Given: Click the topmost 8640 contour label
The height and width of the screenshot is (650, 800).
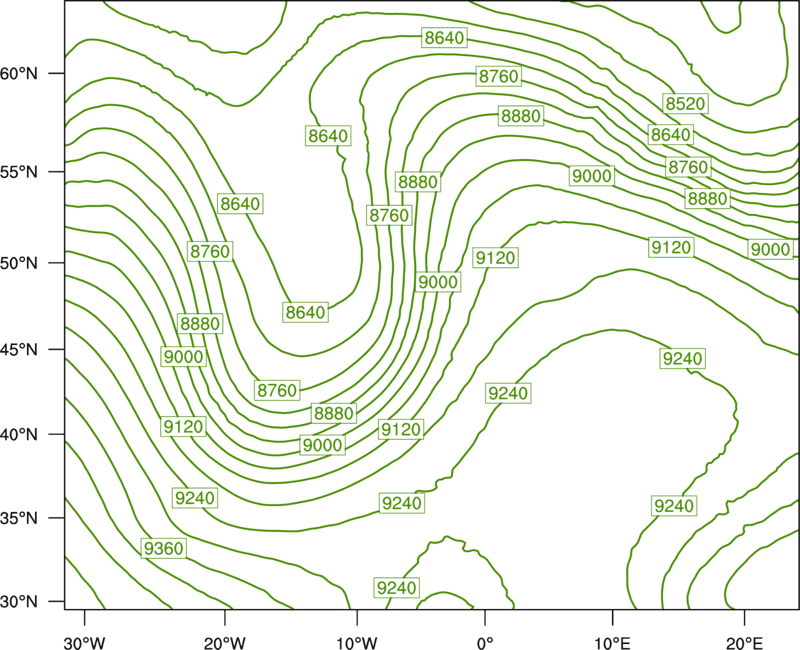Looking at the screenshot, I should (444, 38).
